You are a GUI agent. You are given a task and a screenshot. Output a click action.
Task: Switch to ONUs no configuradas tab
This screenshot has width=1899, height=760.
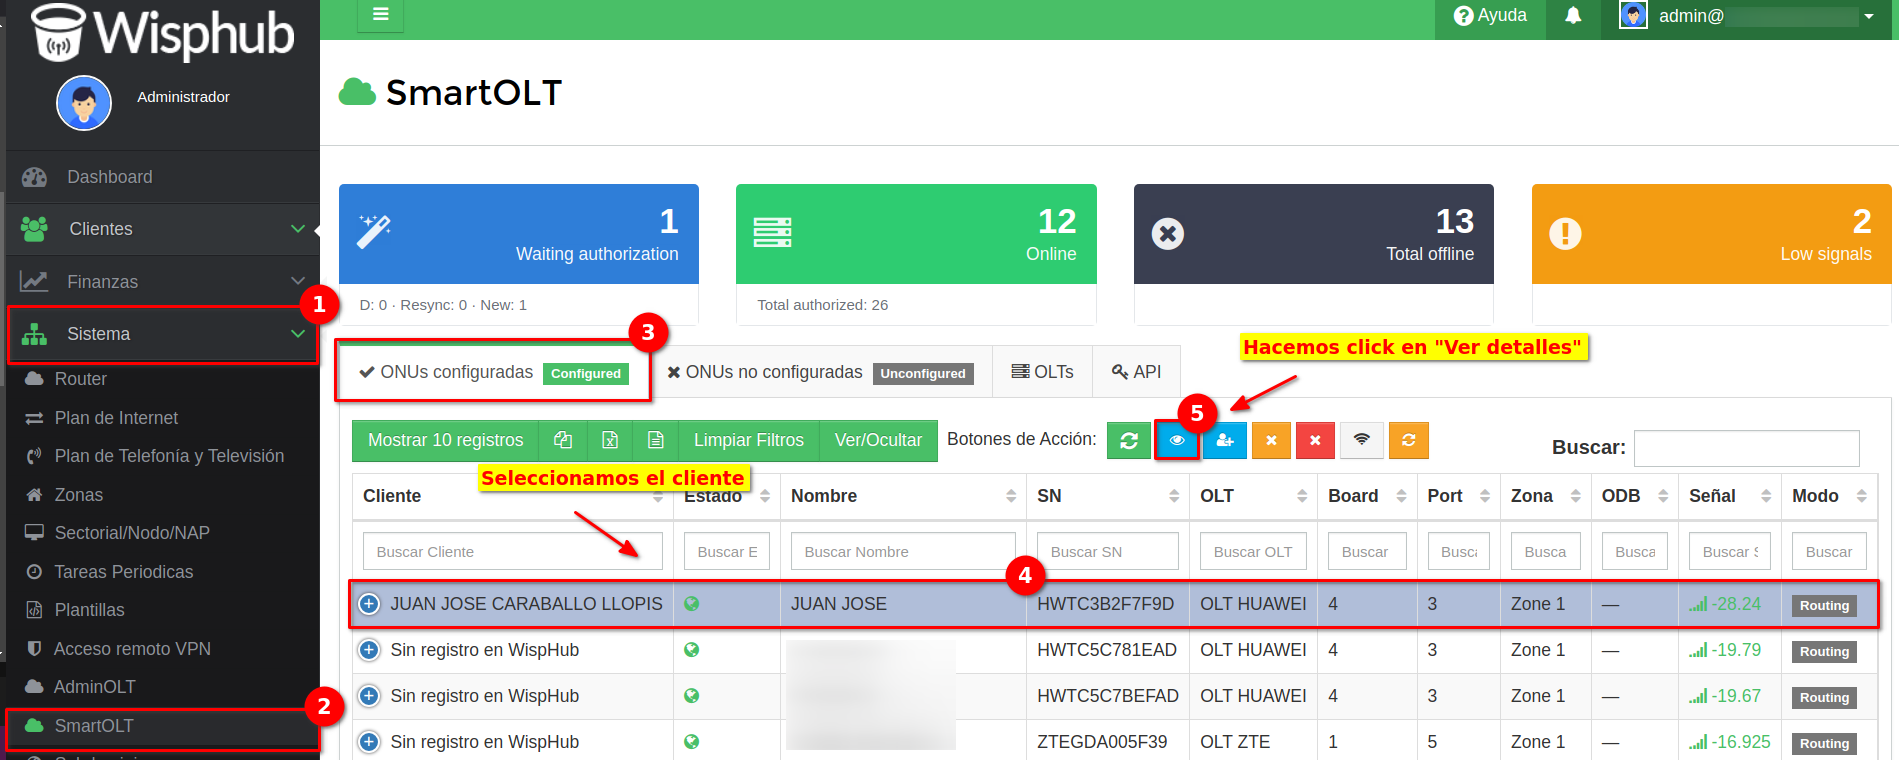pyautogui.click(x=820, y=372)
